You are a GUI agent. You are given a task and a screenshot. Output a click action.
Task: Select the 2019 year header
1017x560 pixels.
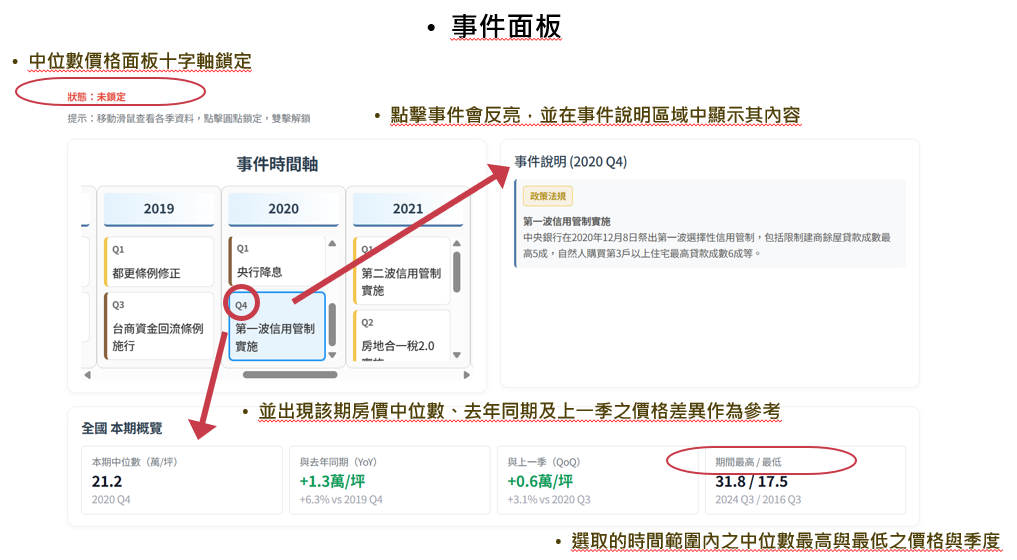pyautogui.click(x=159, y=209)
